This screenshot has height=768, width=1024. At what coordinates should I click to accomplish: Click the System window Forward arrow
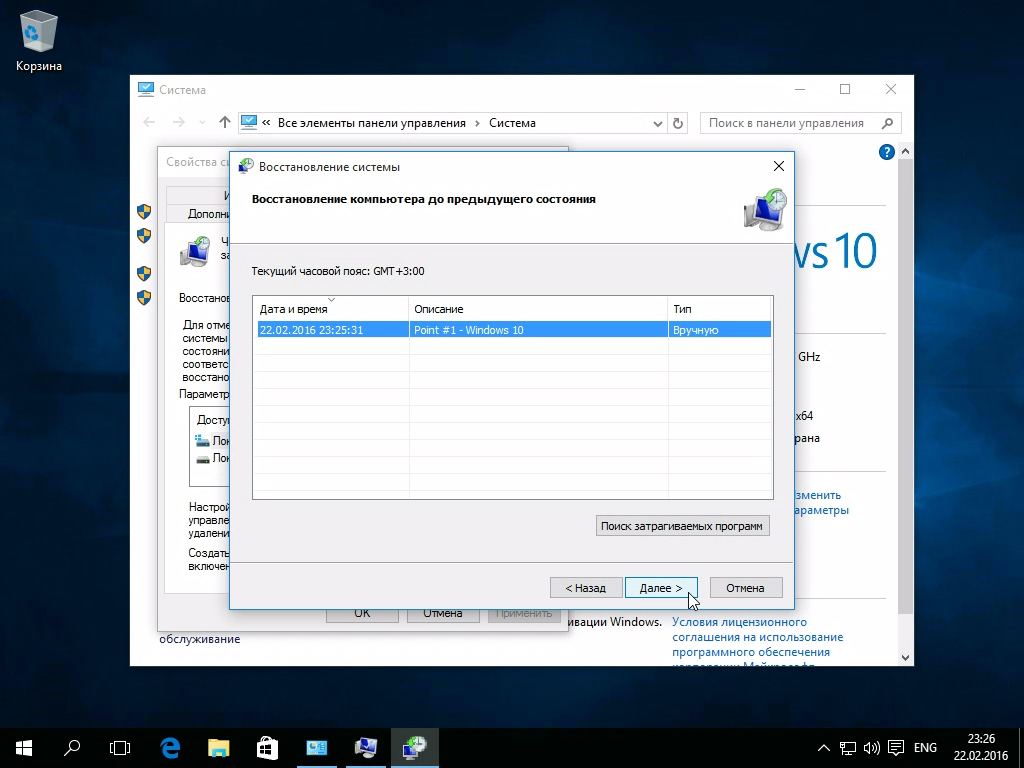(179, 123)
